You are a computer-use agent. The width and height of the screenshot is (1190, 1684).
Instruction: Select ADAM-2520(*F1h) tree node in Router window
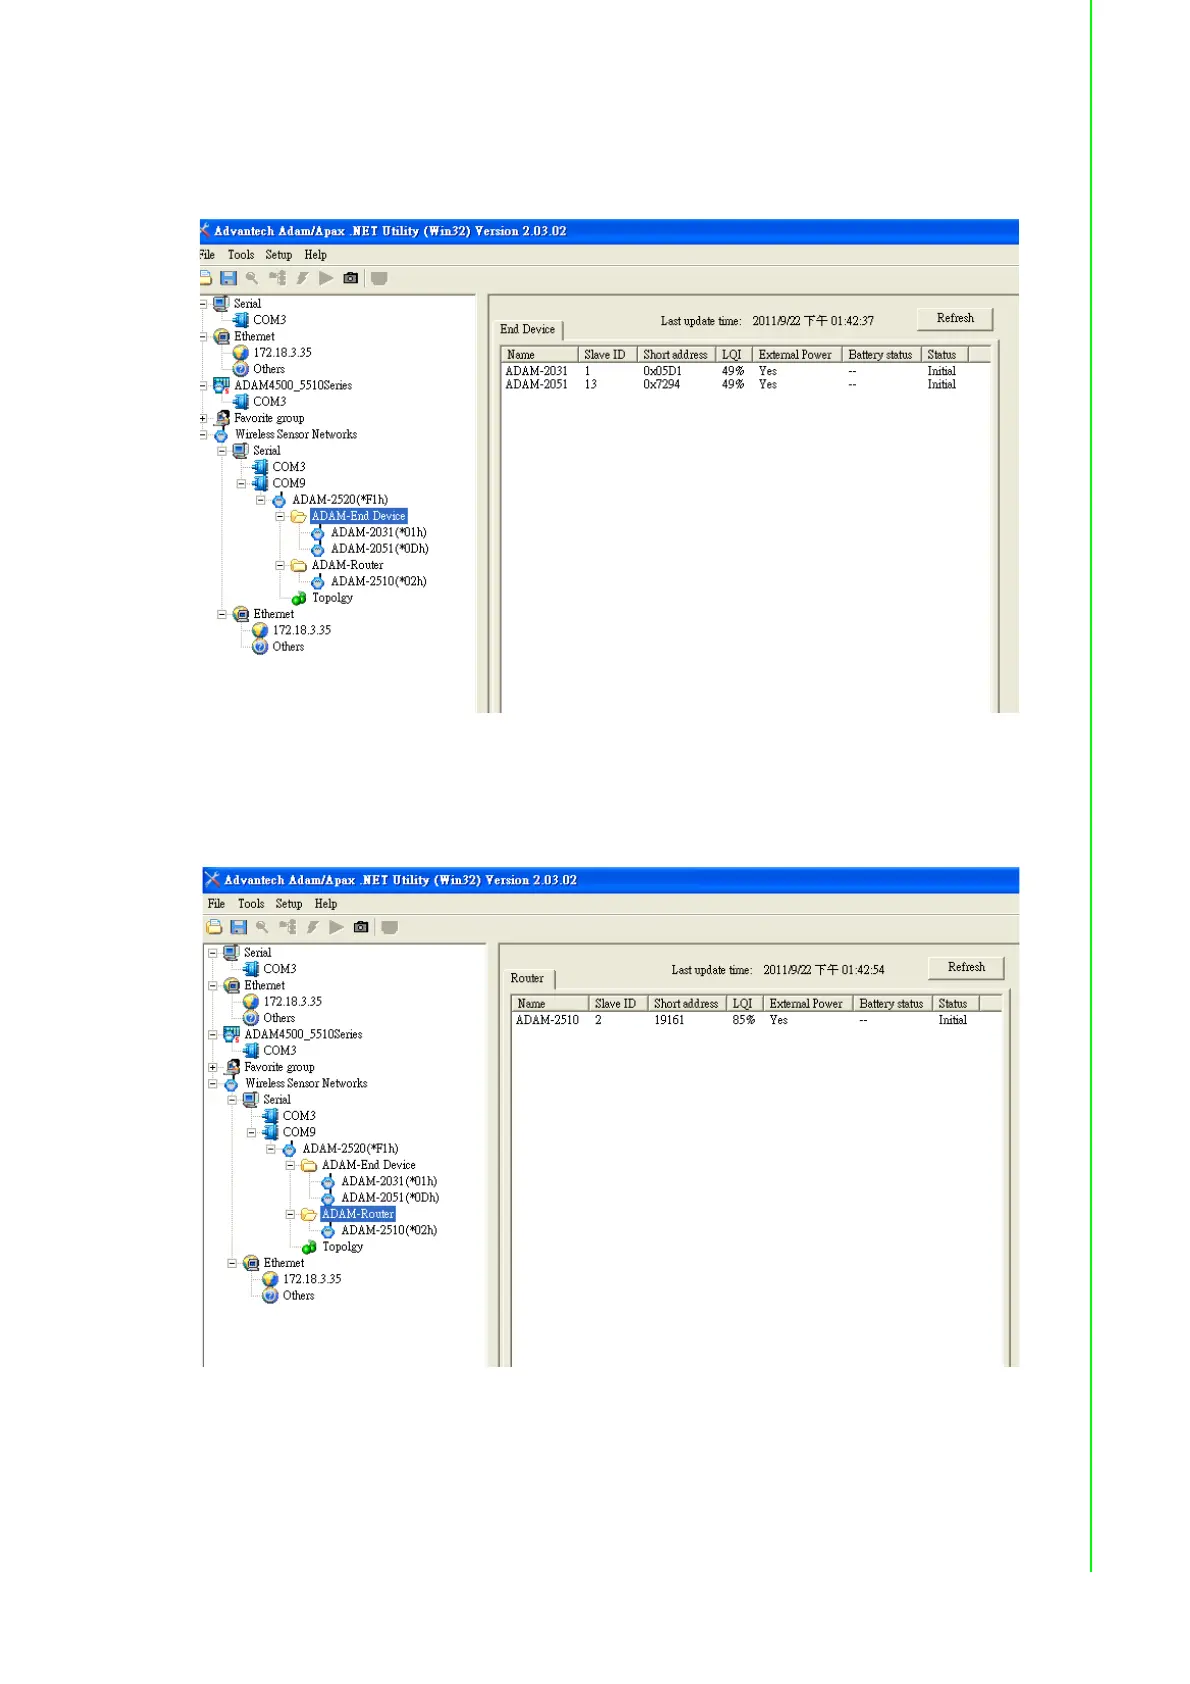click(x=350, y=1149)
